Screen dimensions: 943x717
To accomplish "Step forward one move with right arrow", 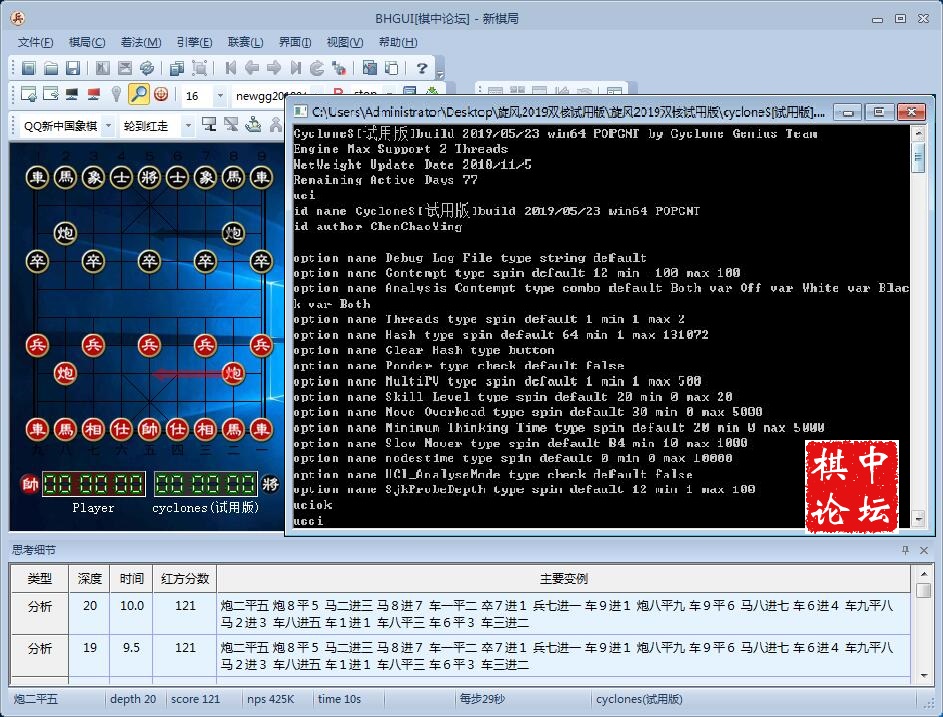I will point(274,68).
